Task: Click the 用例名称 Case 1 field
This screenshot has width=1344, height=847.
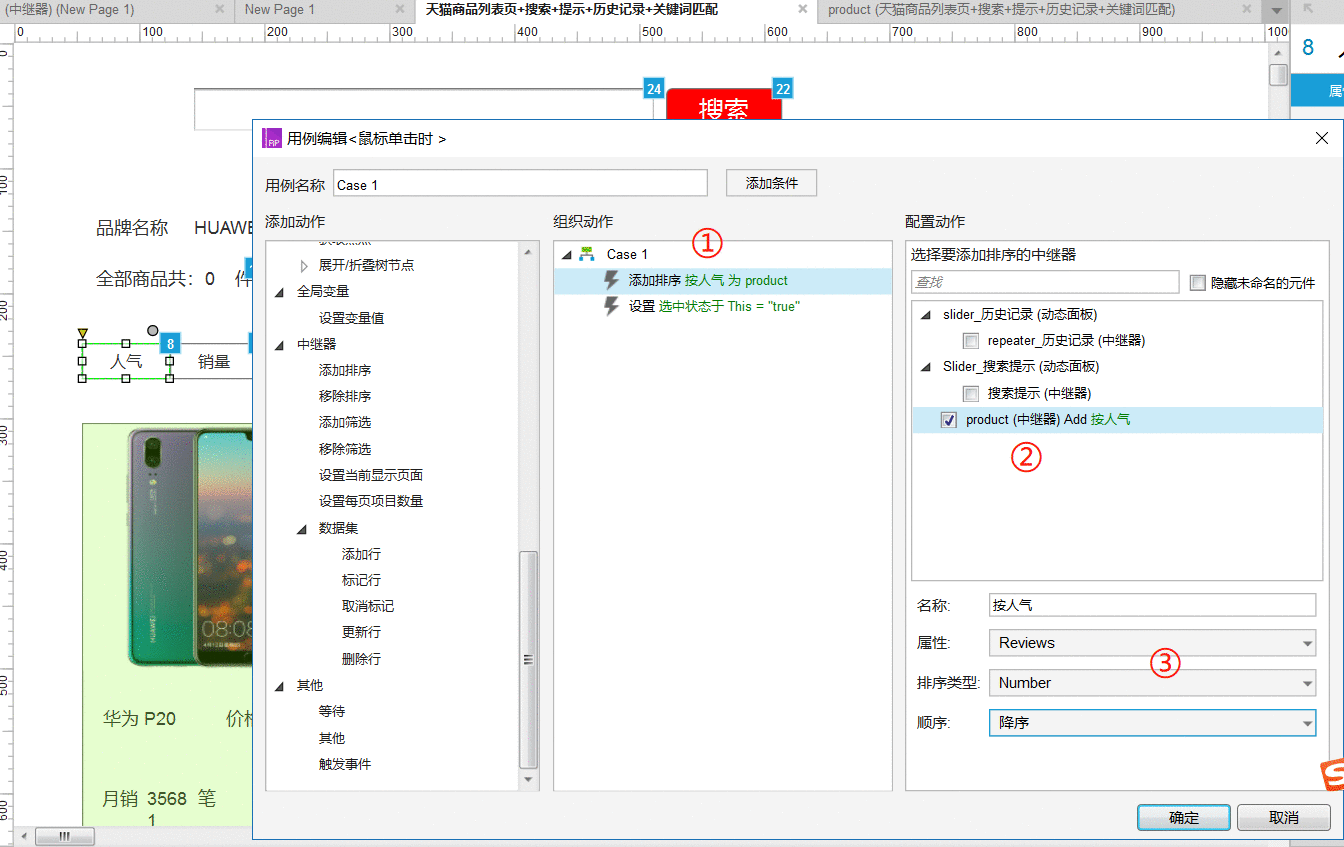Action: [520, 184]
